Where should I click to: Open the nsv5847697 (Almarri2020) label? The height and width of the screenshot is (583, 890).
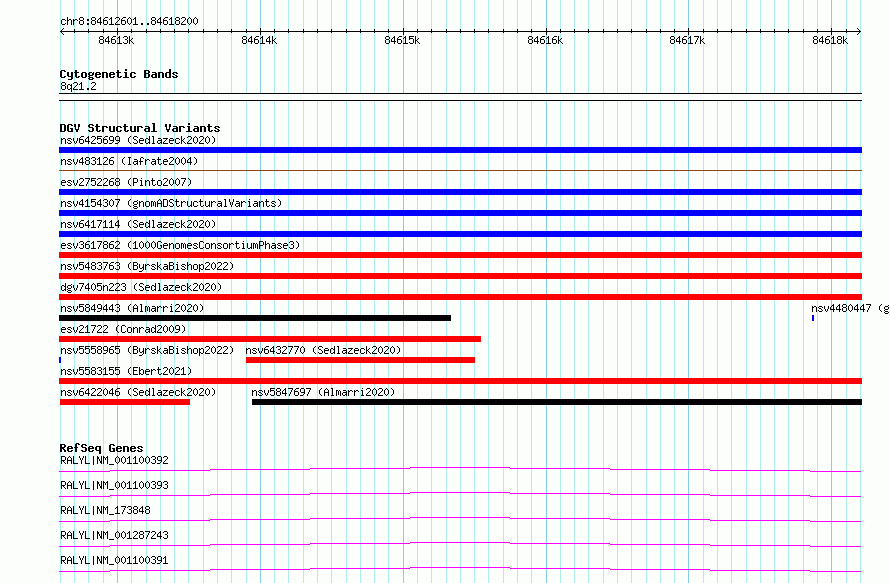tap(323, 392)
